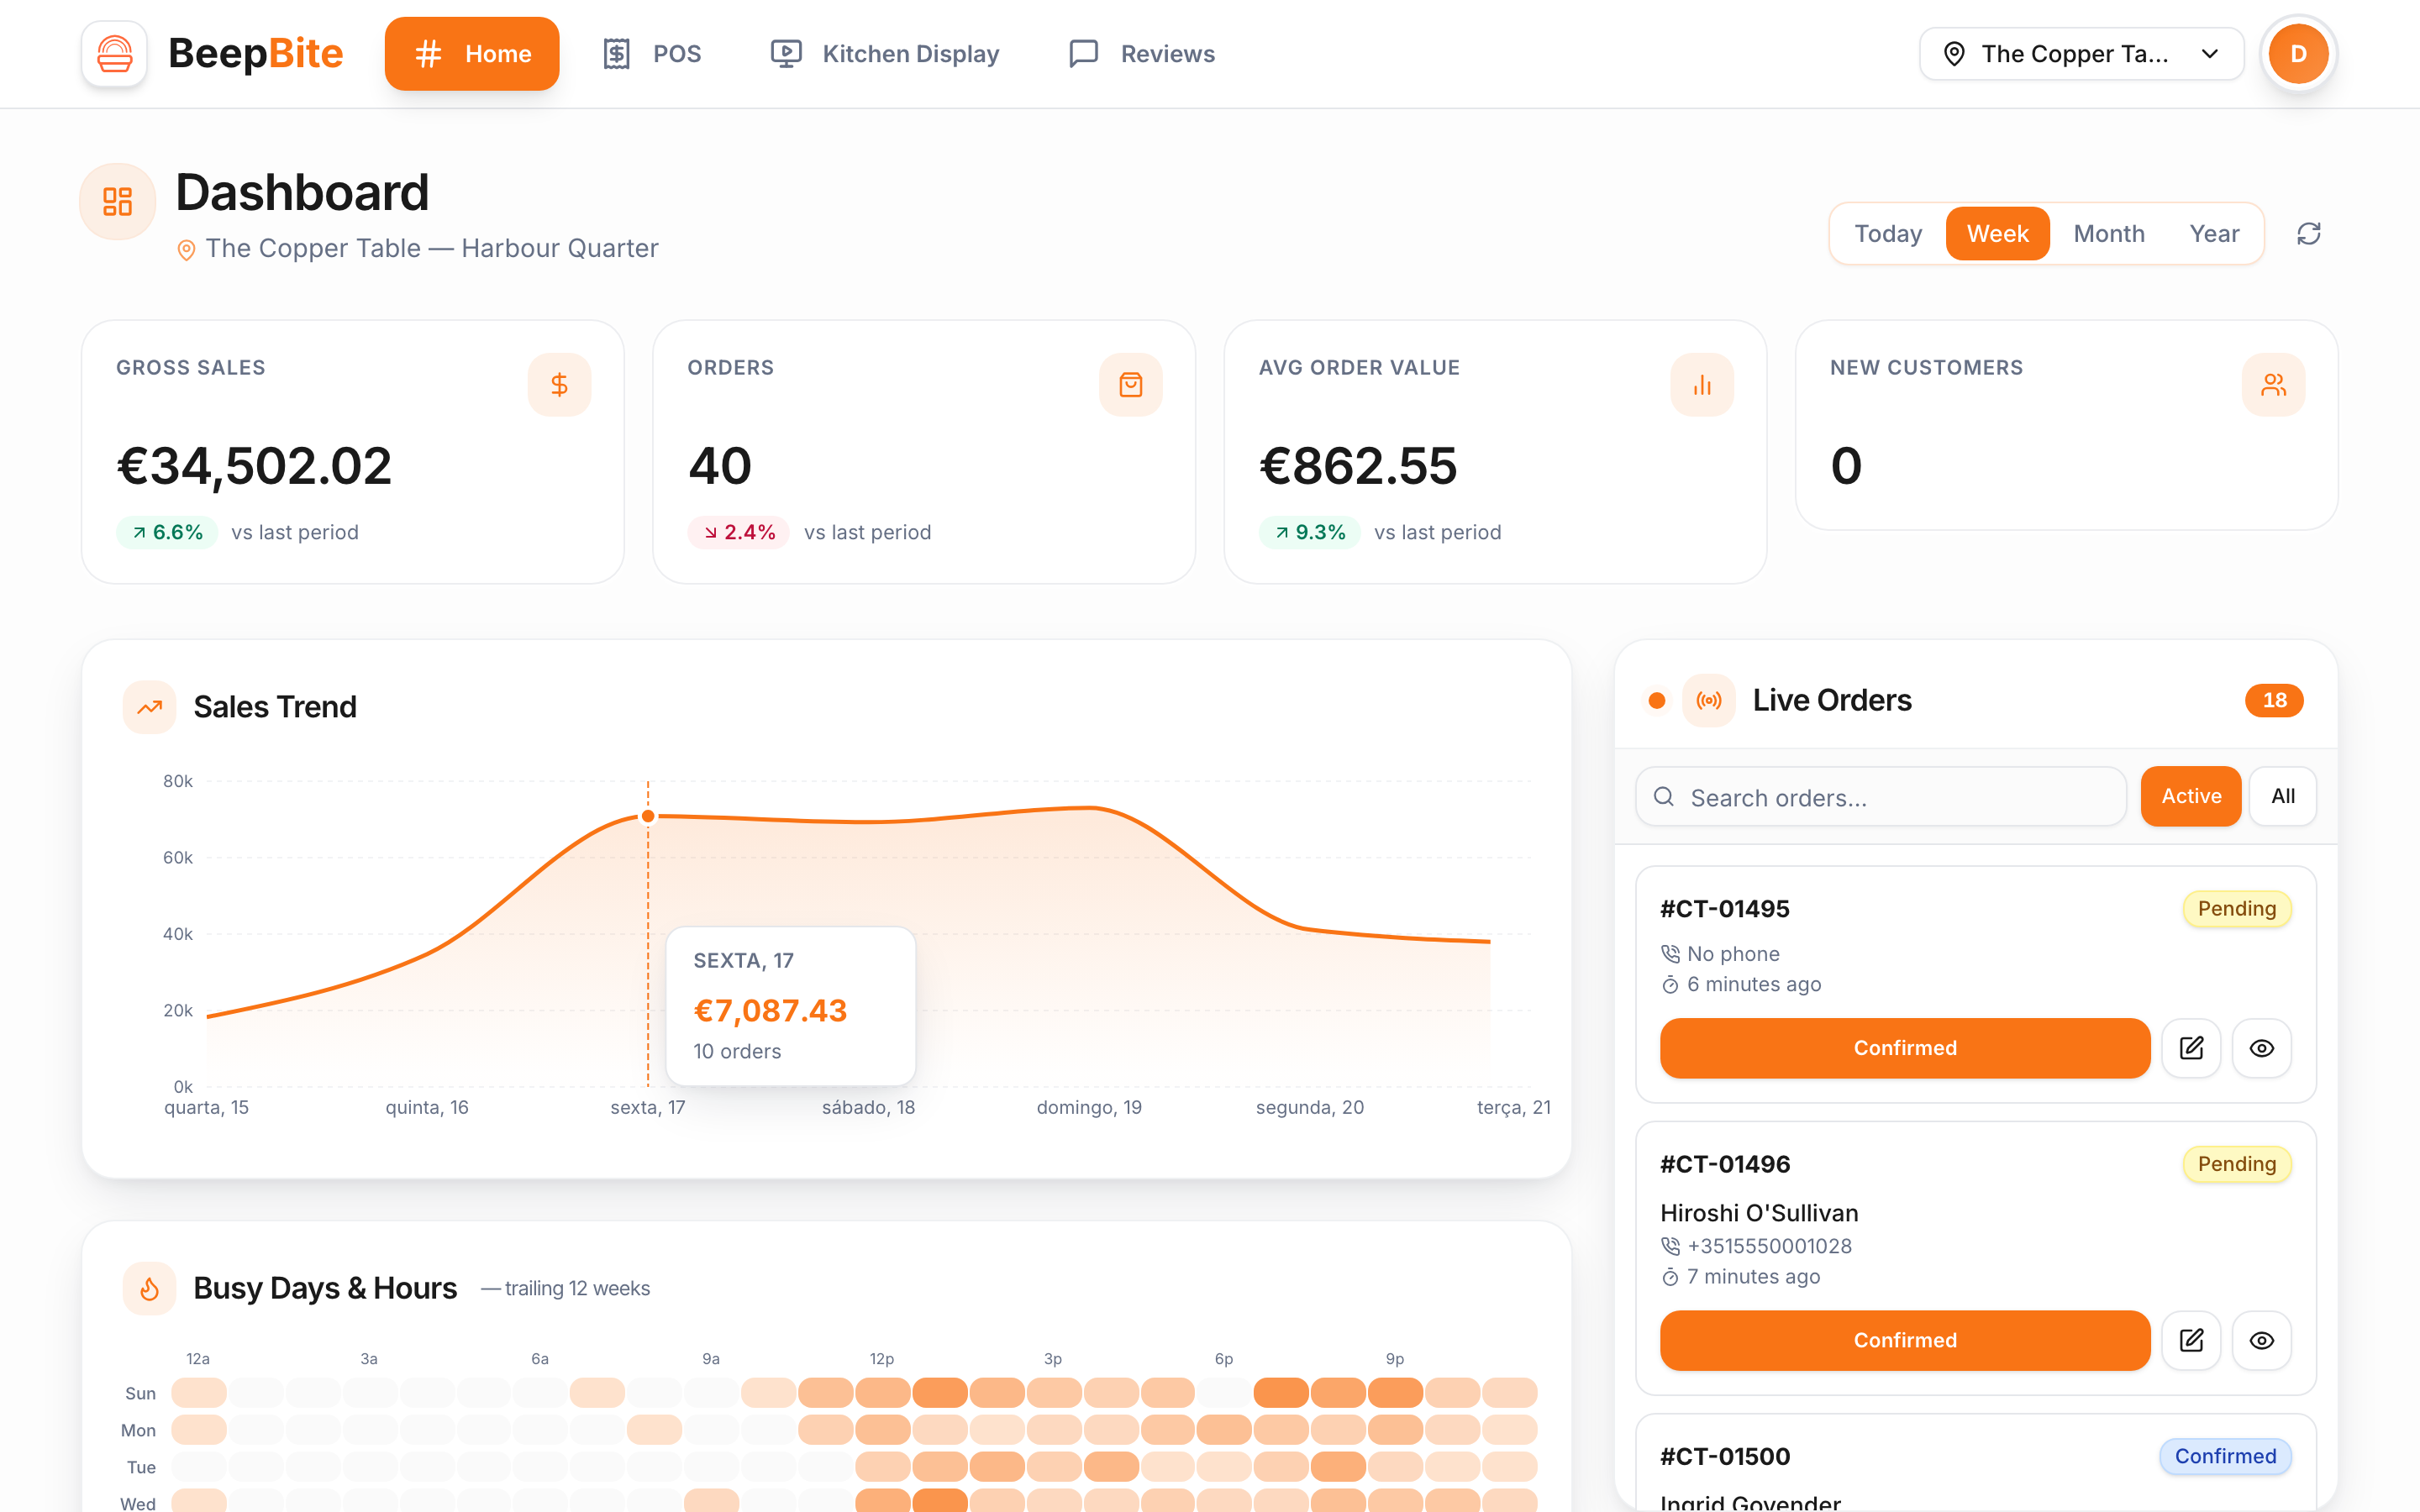Screen dimensions: 2420x1512
Task: Click the Dashboard grid icon
Action: coord(118,201)
